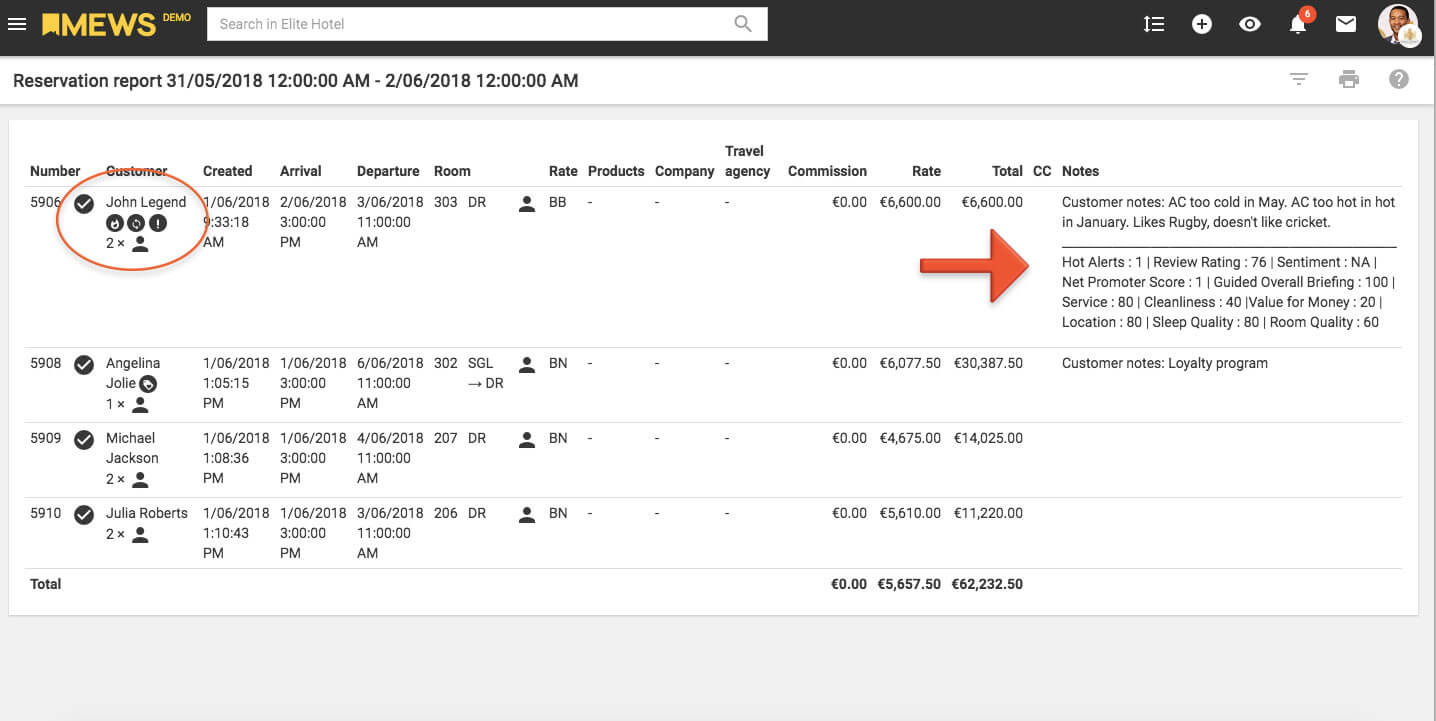1436x721 pixels.
Task: Open the help question mark icon
Action: pos(1399,80)
